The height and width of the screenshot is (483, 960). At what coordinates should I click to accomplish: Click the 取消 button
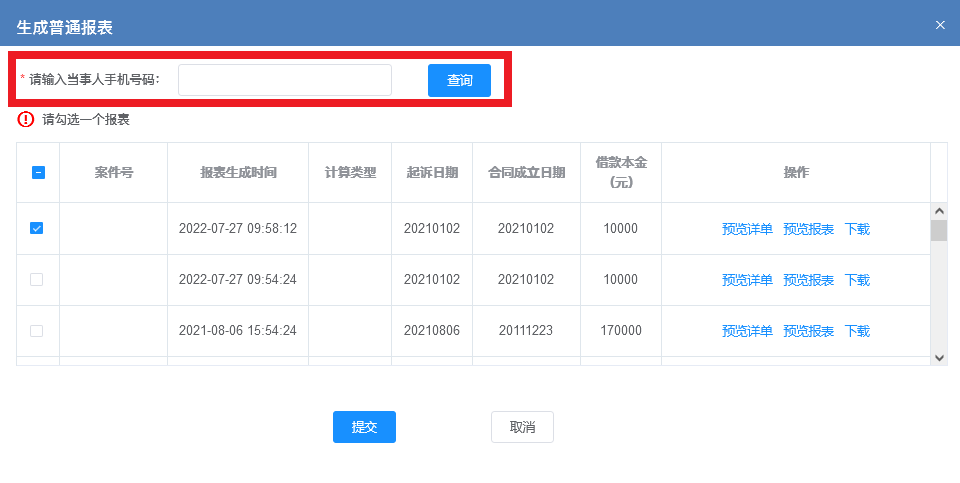(x=522, y=427)
